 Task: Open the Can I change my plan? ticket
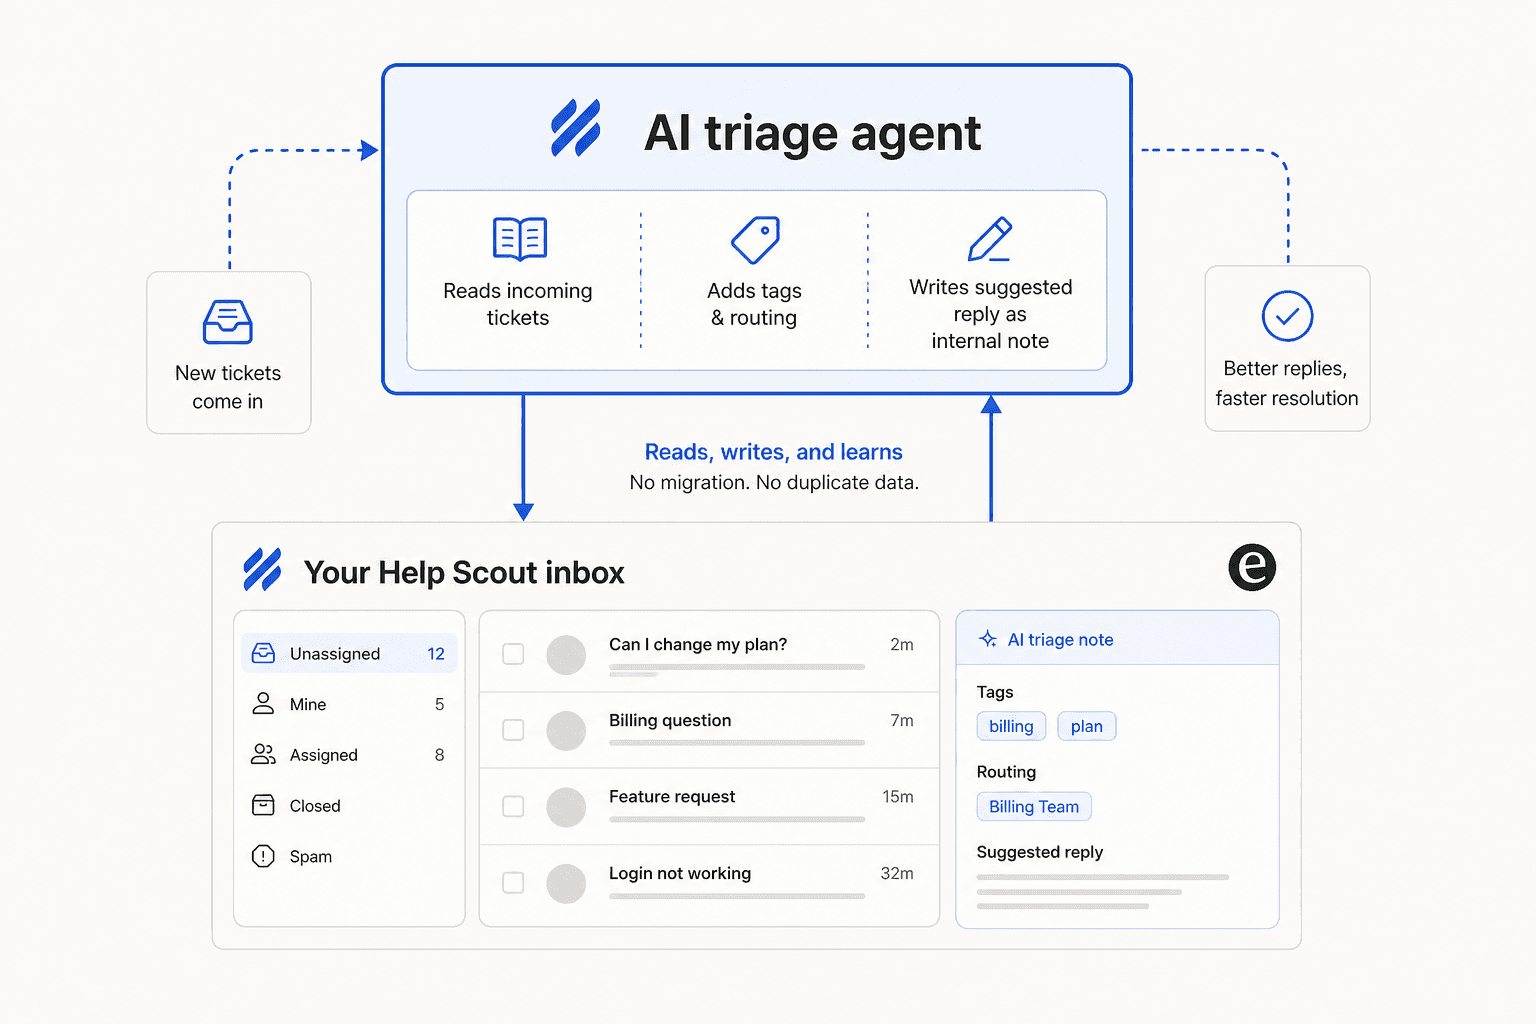709,653
